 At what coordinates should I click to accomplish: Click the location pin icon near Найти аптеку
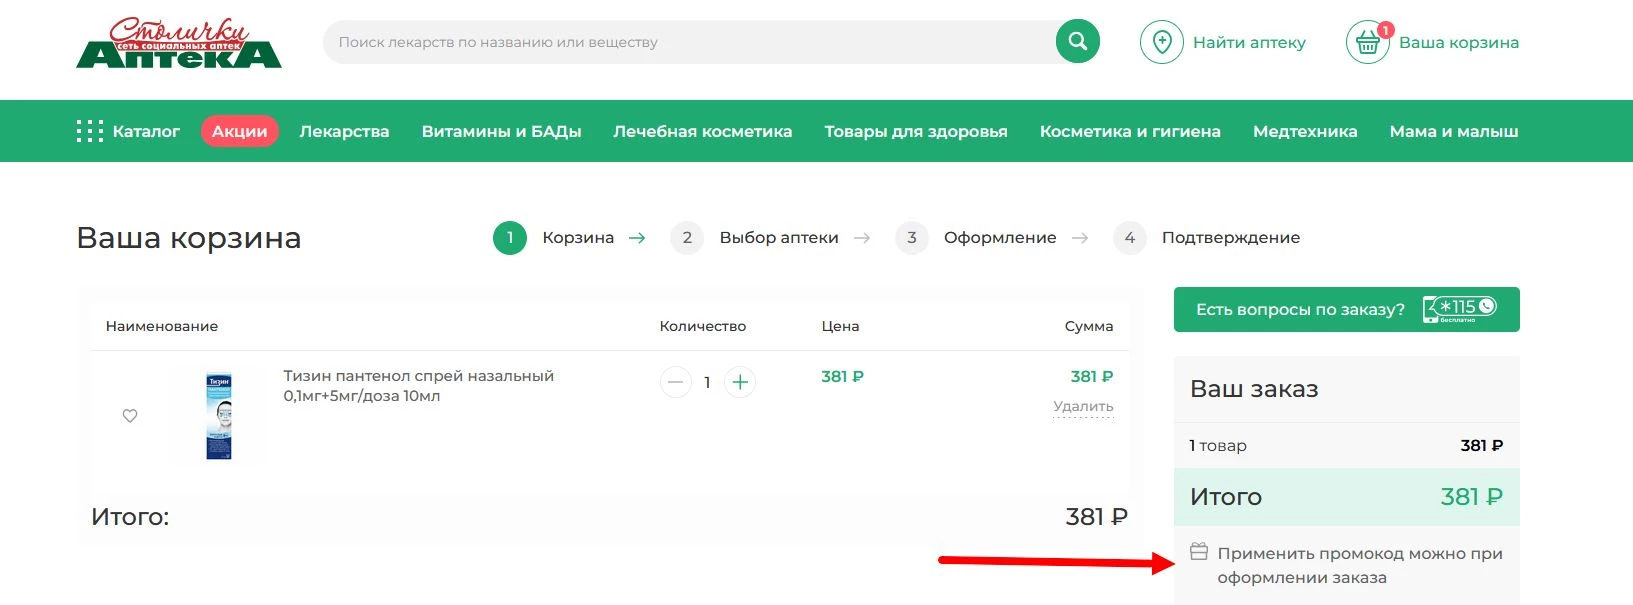[1161, 42]
